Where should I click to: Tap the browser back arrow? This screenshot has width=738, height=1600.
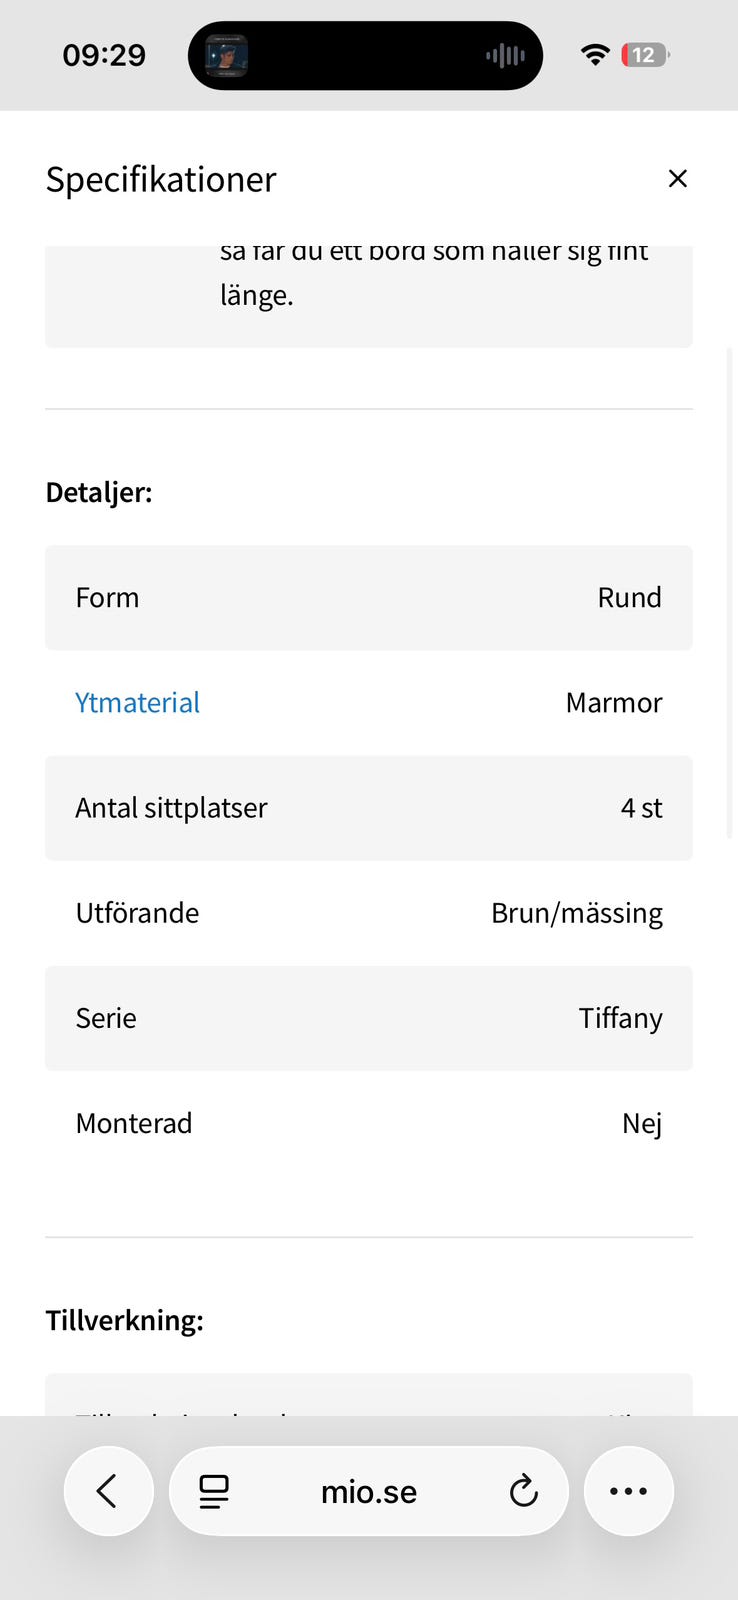(108, 1491)
